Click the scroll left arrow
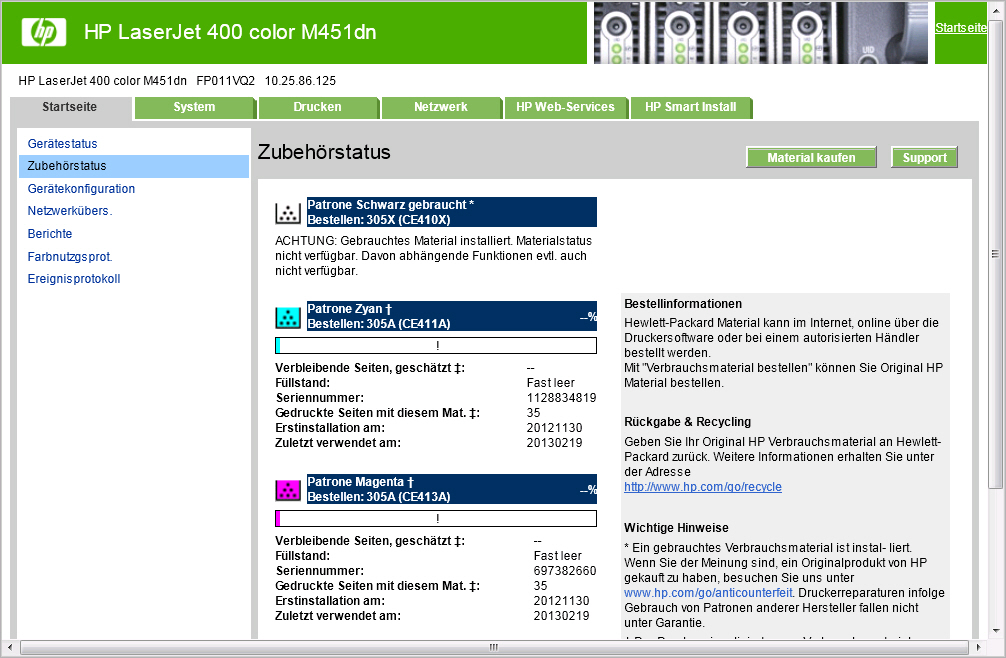1006x658 pixels. point(9,647)
